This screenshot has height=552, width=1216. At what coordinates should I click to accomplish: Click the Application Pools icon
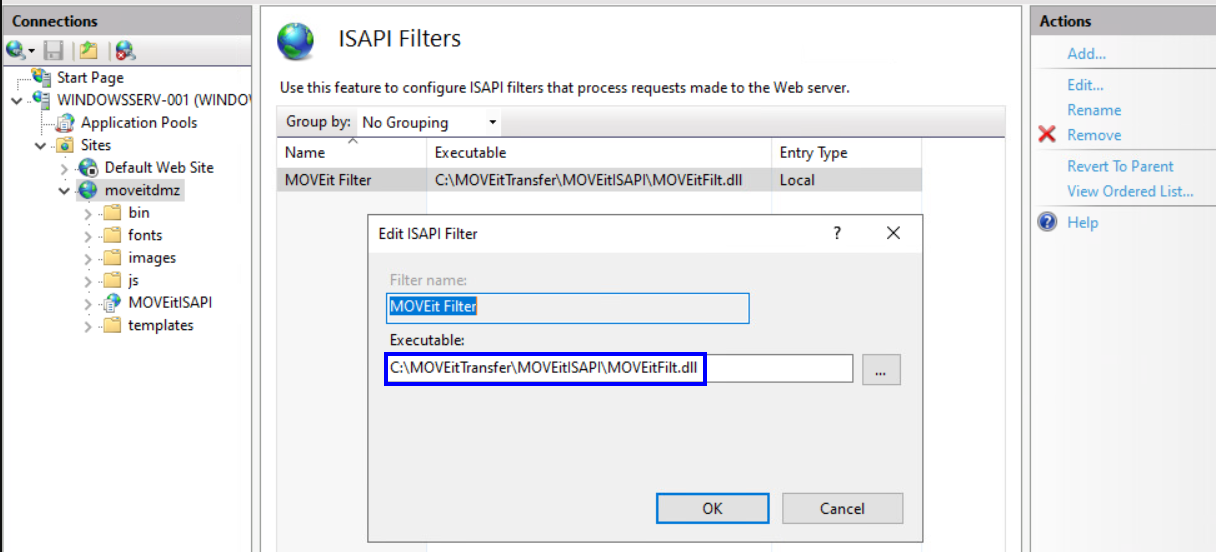pos(65,122)
